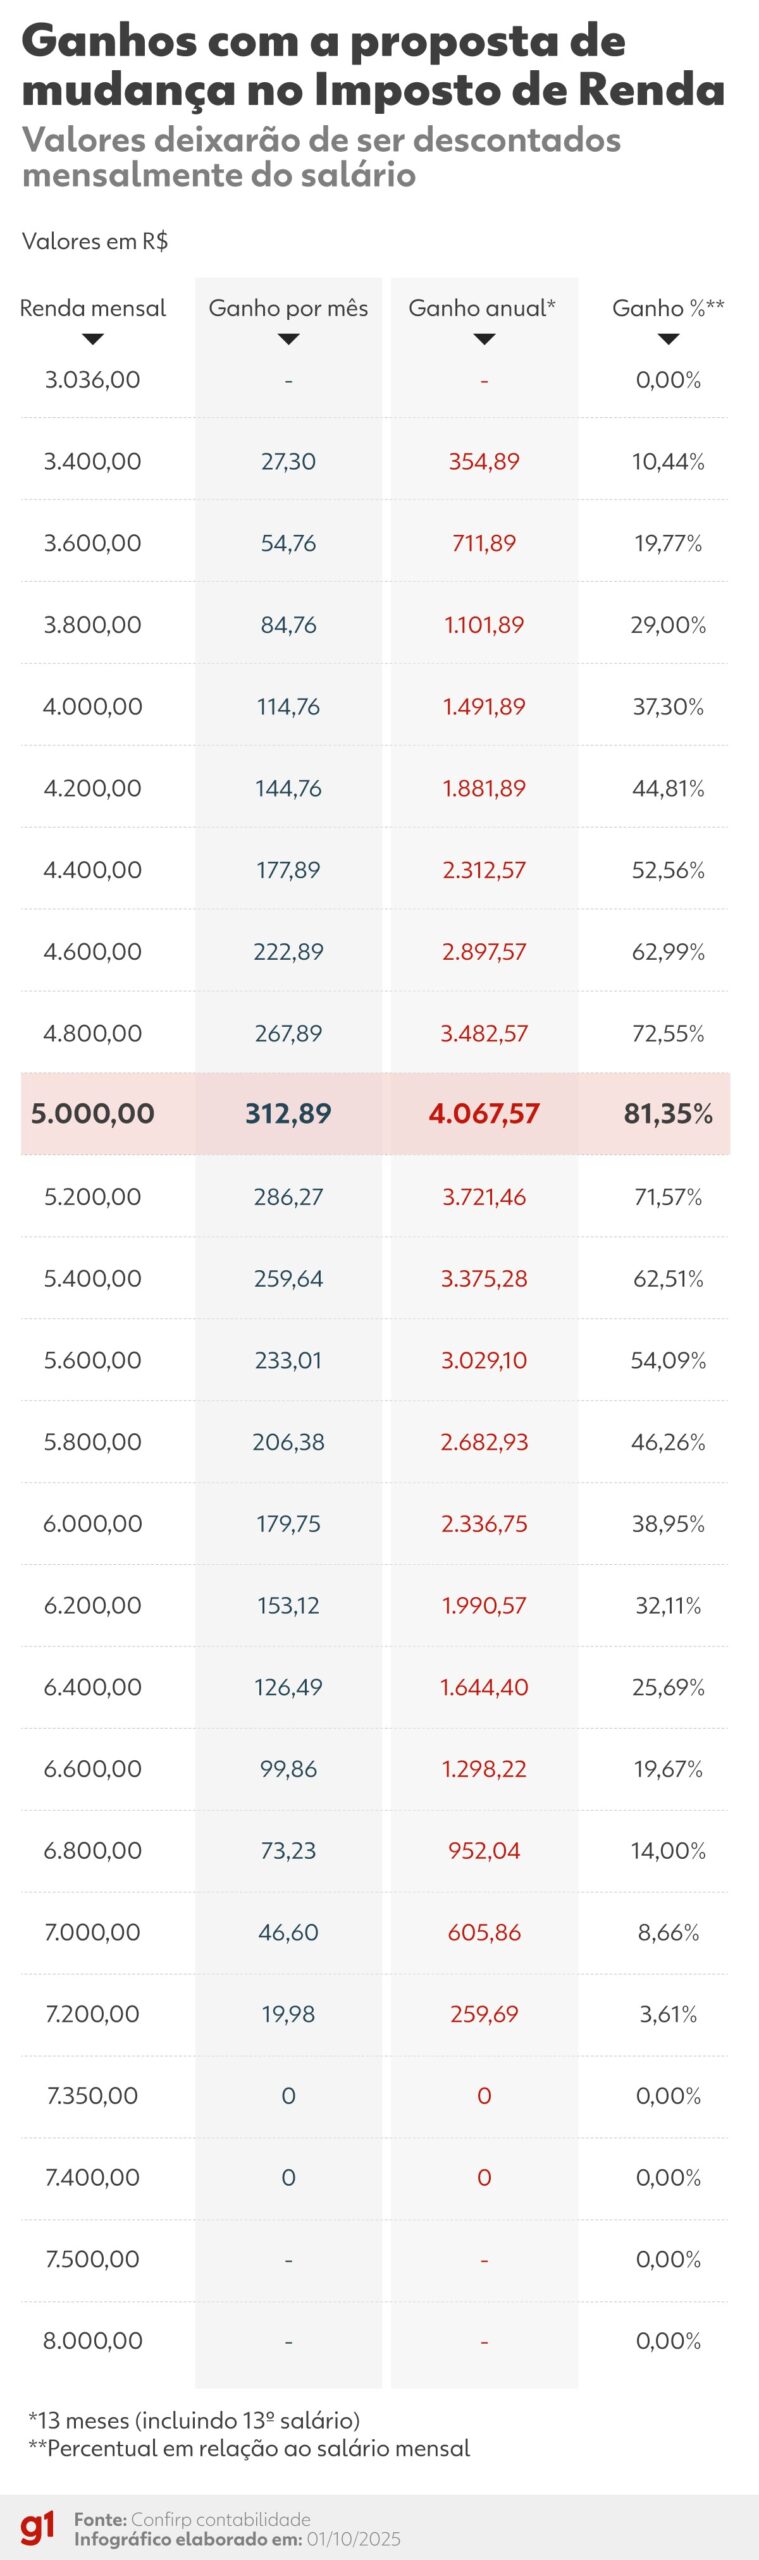Screen dimensions: 759x2560
Task: Click the infographic date 01/10/2025
Action: [353, 2539]
